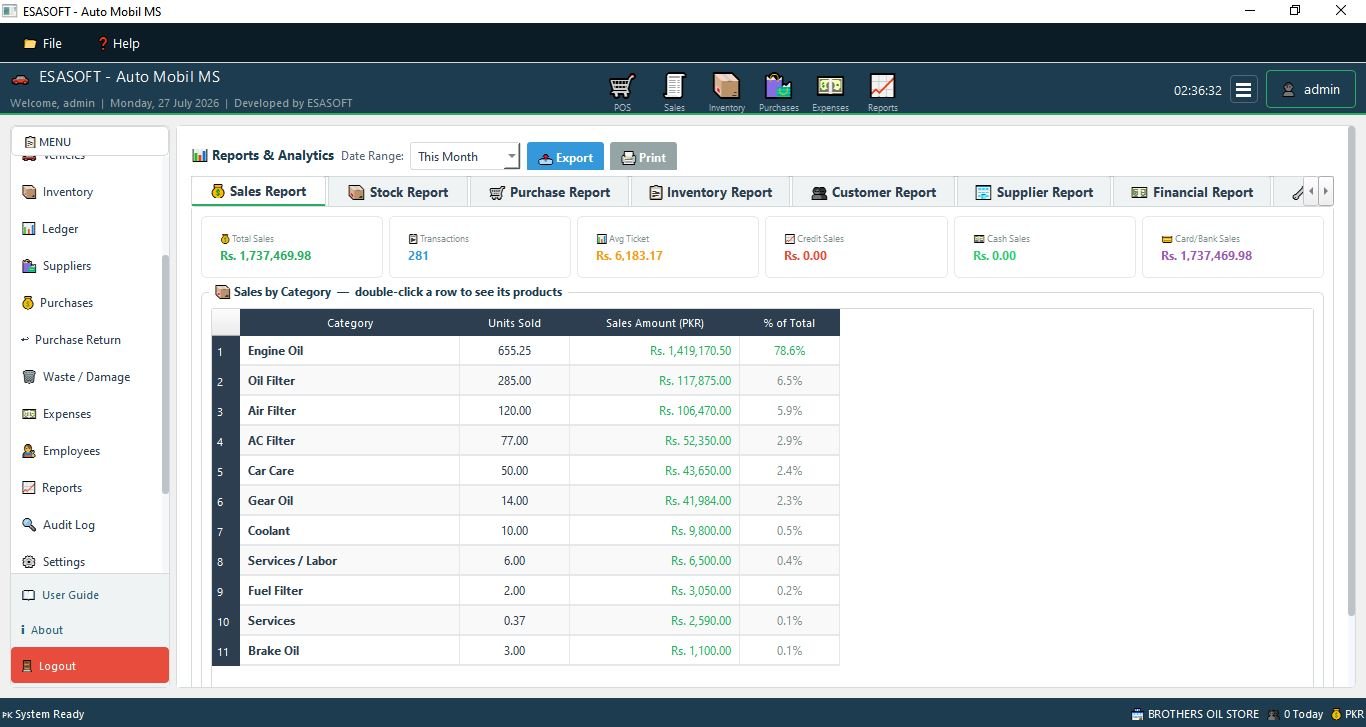Viewport: 1366px width, 727px height.
Task: Switch to the Inventory Report tab
Action: tap(710, 192)
